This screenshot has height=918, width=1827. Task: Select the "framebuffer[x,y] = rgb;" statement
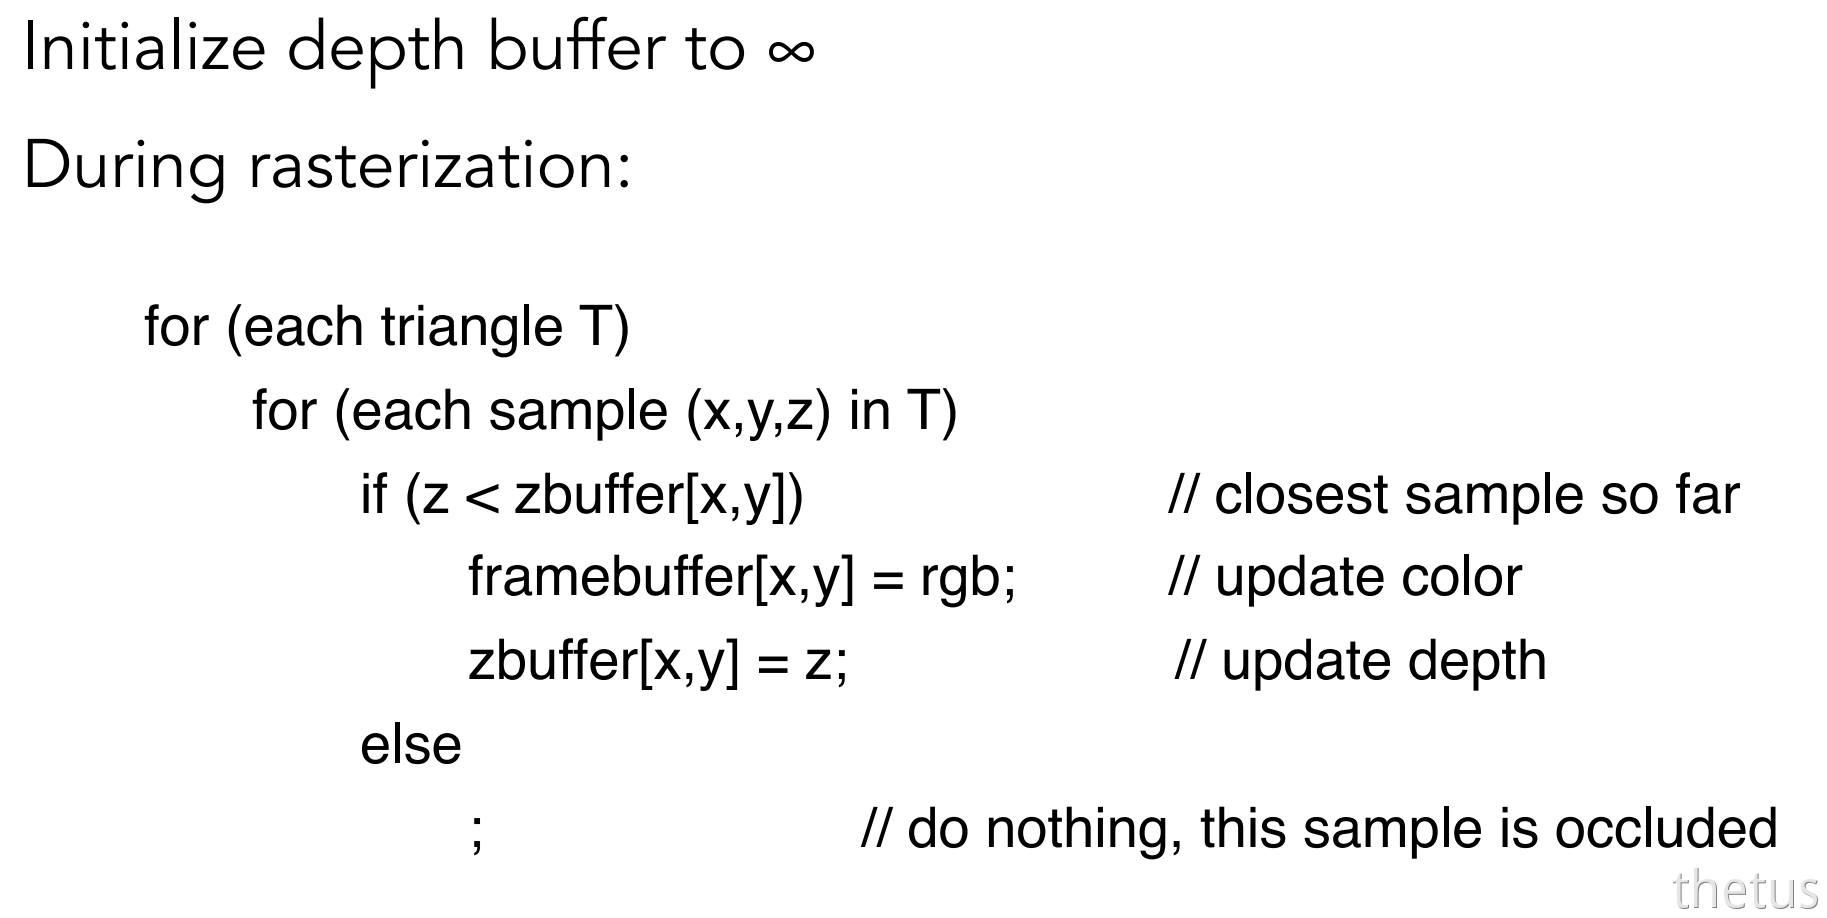coord(742,578)
